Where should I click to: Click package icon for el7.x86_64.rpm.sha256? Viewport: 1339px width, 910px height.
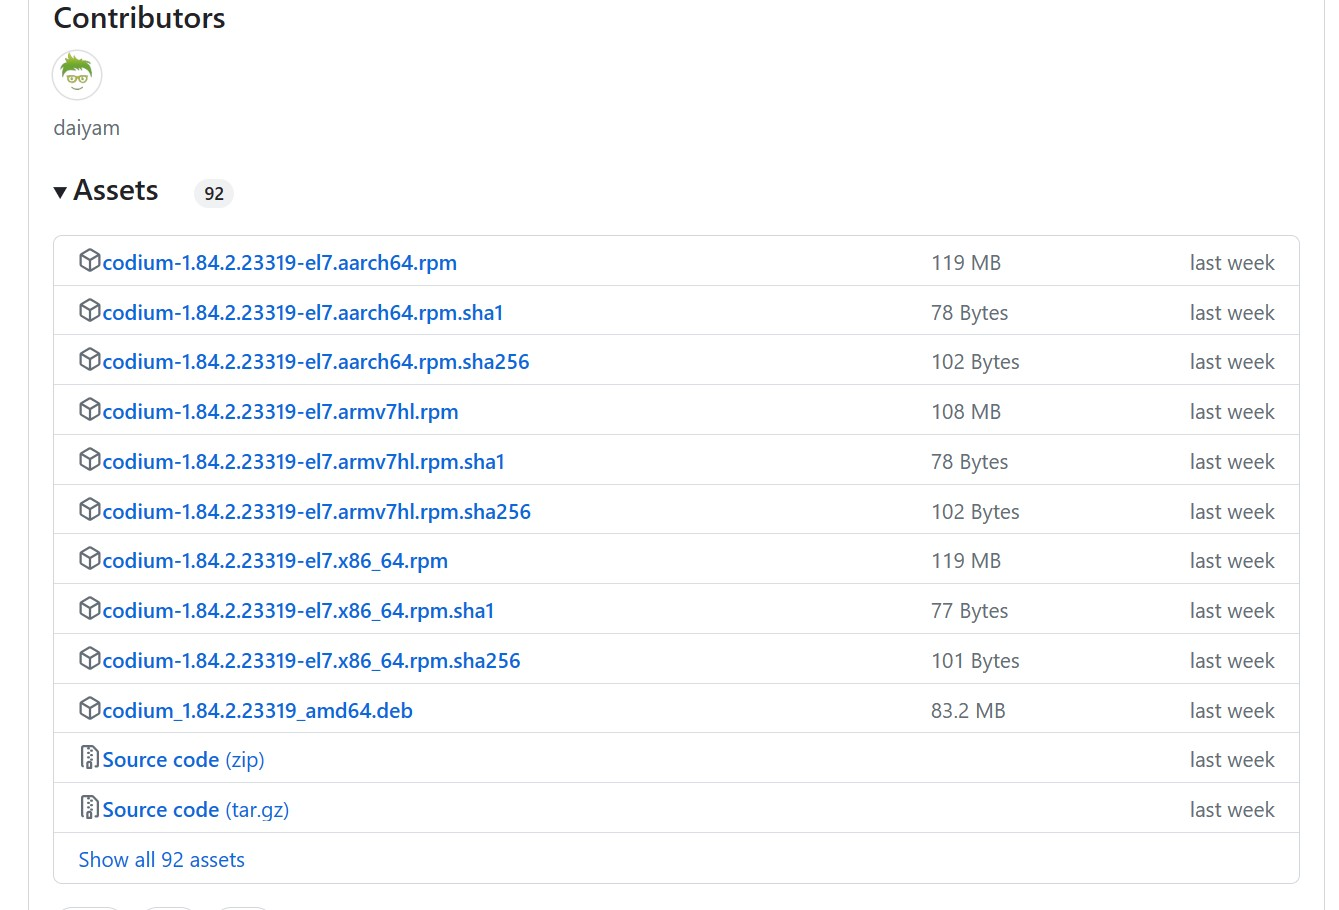(89, 659)
